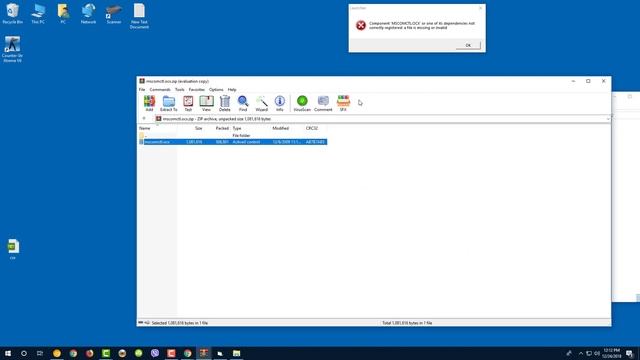Open Task View on the taskbar

click(40, 353)
